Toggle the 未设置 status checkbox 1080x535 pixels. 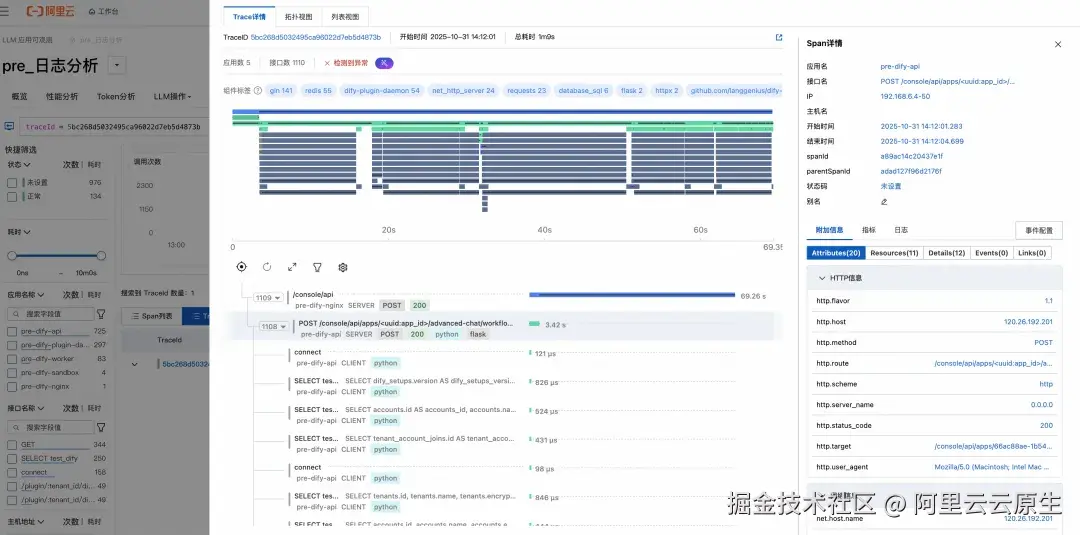[12, 182]
